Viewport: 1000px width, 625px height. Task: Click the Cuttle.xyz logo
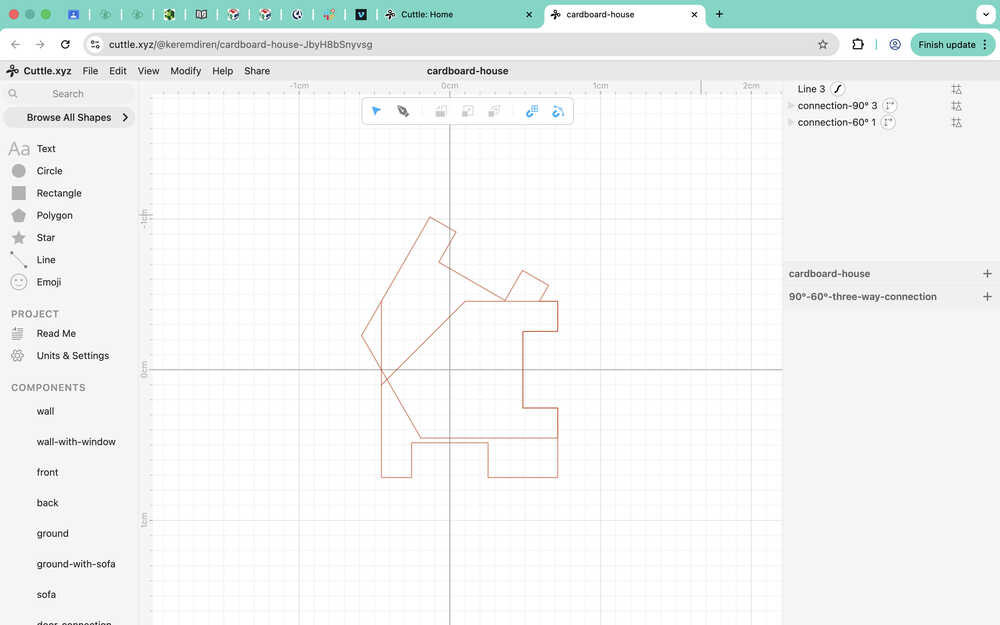click(x=39, y=71)
